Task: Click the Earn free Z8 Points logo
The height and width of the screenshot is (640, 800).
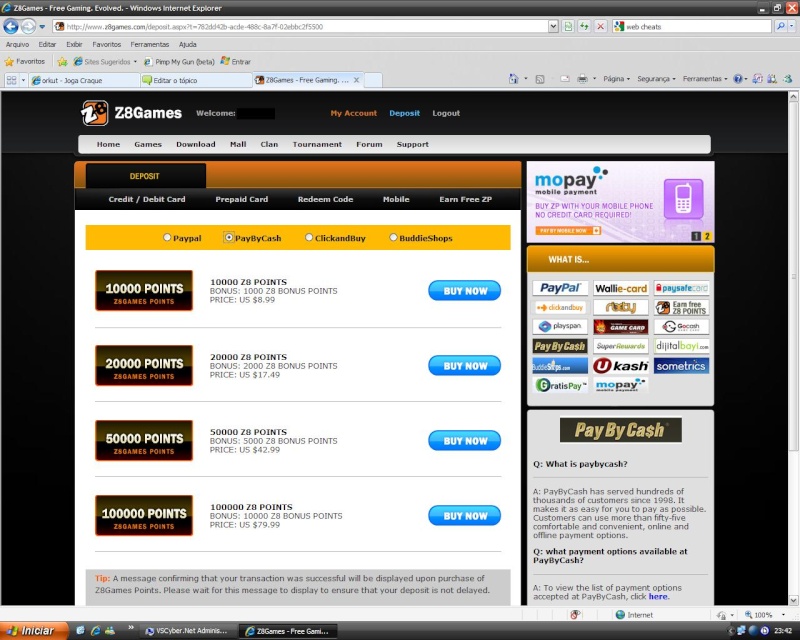Action: point(682,307)
